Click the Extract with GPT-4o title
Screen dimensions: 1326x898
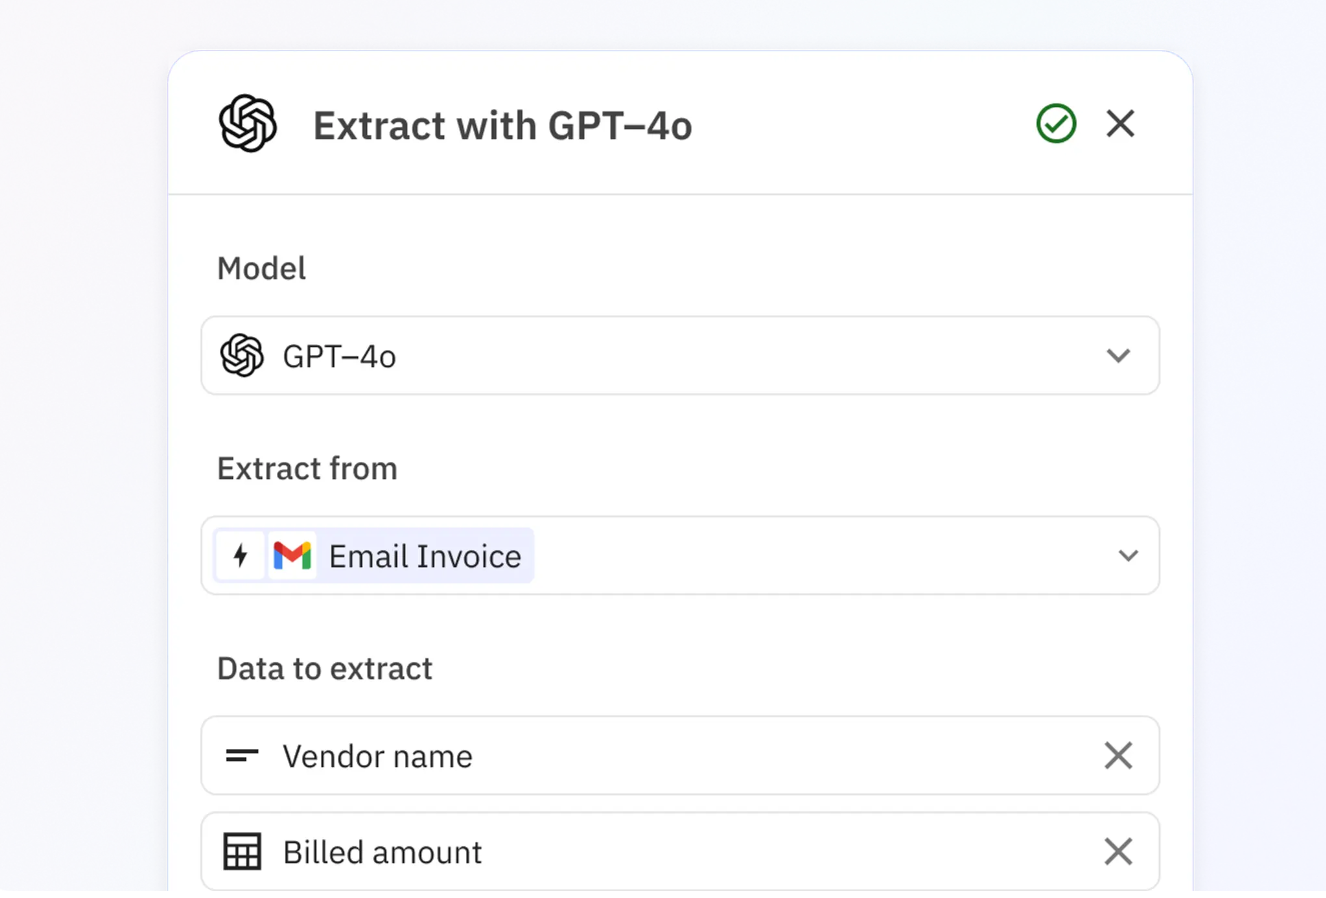pyautogui.click(x=502, y=126)
